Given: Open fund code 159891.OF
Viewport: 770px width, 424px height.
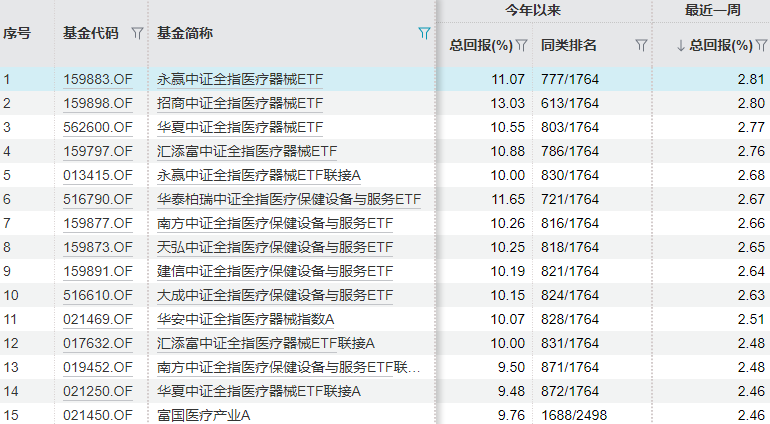Looking at the screenshot, I should pos(98,271).
